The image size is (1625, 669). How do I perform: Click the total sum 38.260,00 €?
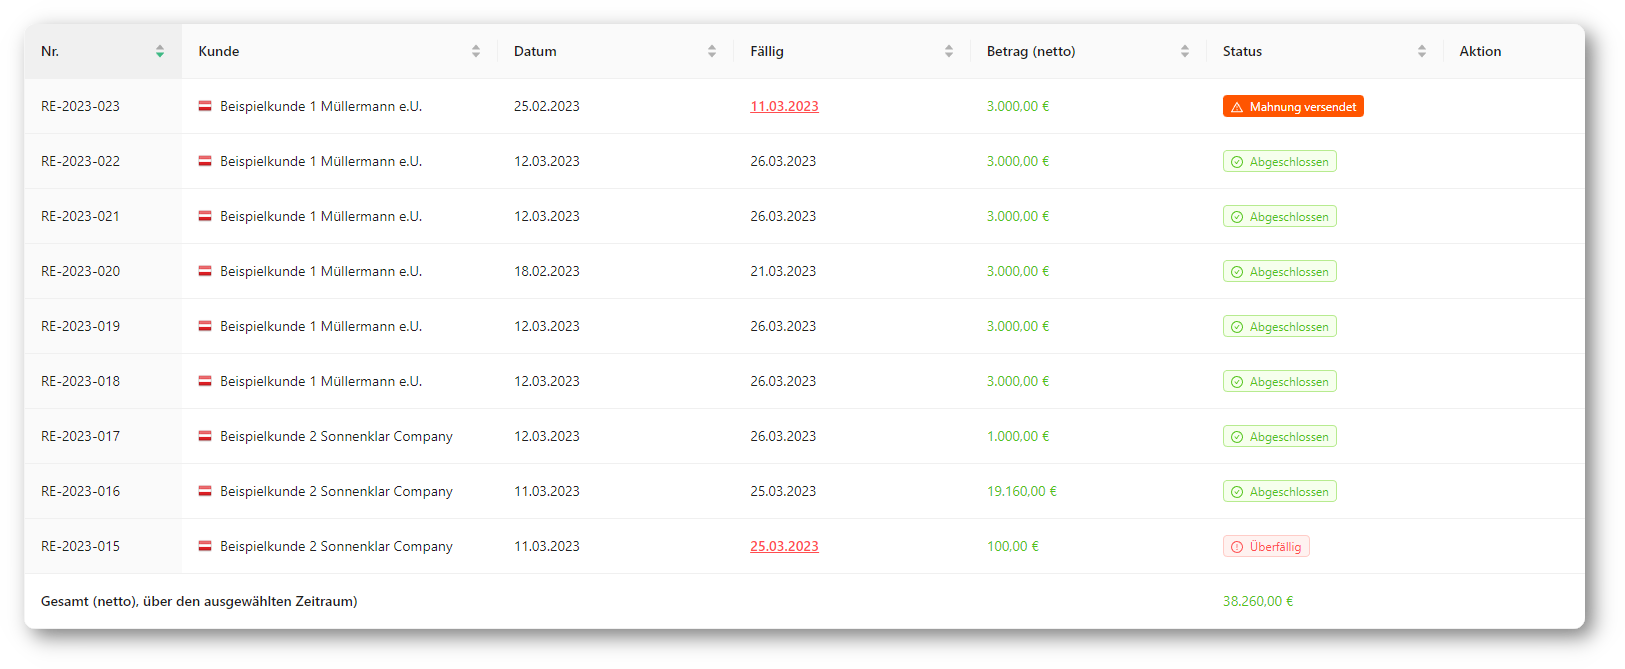[1257, 601]
